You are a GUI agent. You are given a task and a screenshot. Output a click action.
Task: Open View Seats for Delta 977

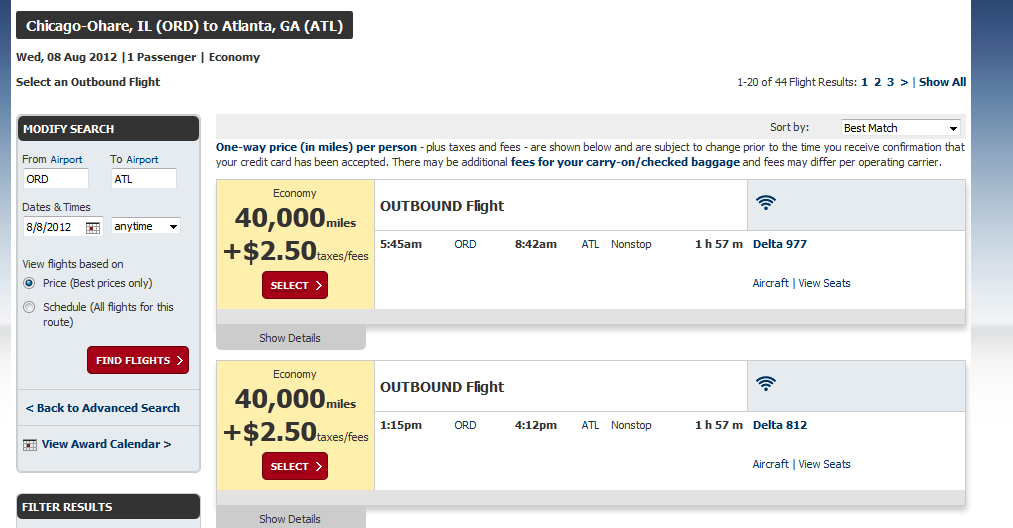pyautogui.click(x=824, y=283)
